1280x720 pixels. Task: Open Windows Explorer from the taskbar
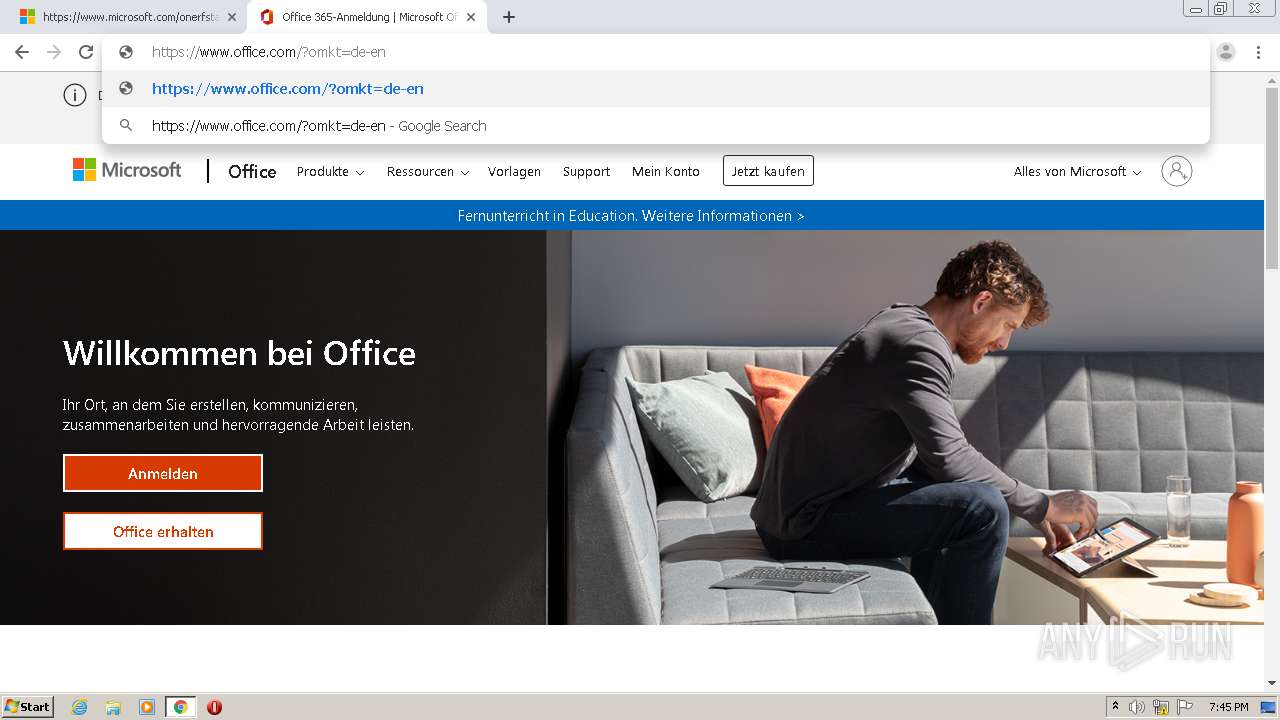pyautogui.click(x=113, y=707)
